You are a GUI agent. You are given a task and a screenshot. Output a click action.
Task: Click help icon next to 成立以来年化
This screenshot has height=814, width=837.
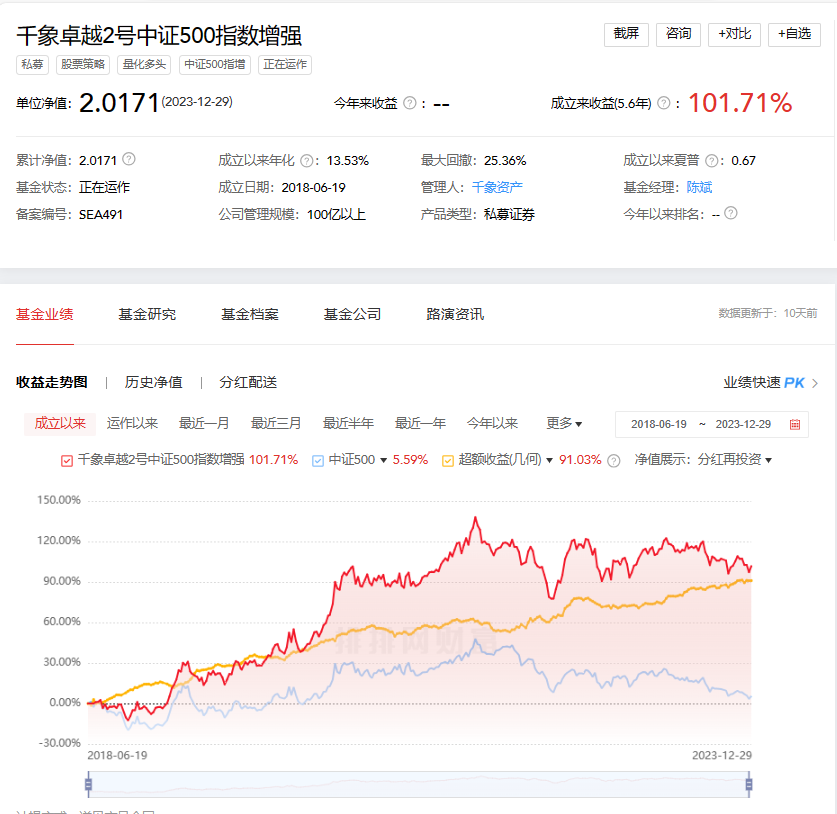click(306, 161)
